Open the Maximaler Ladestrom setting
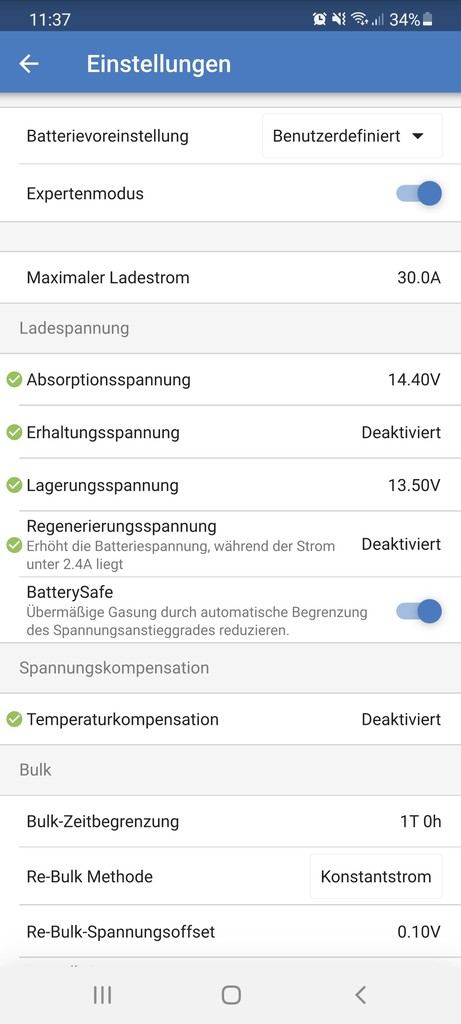 (x=230, y=278)
